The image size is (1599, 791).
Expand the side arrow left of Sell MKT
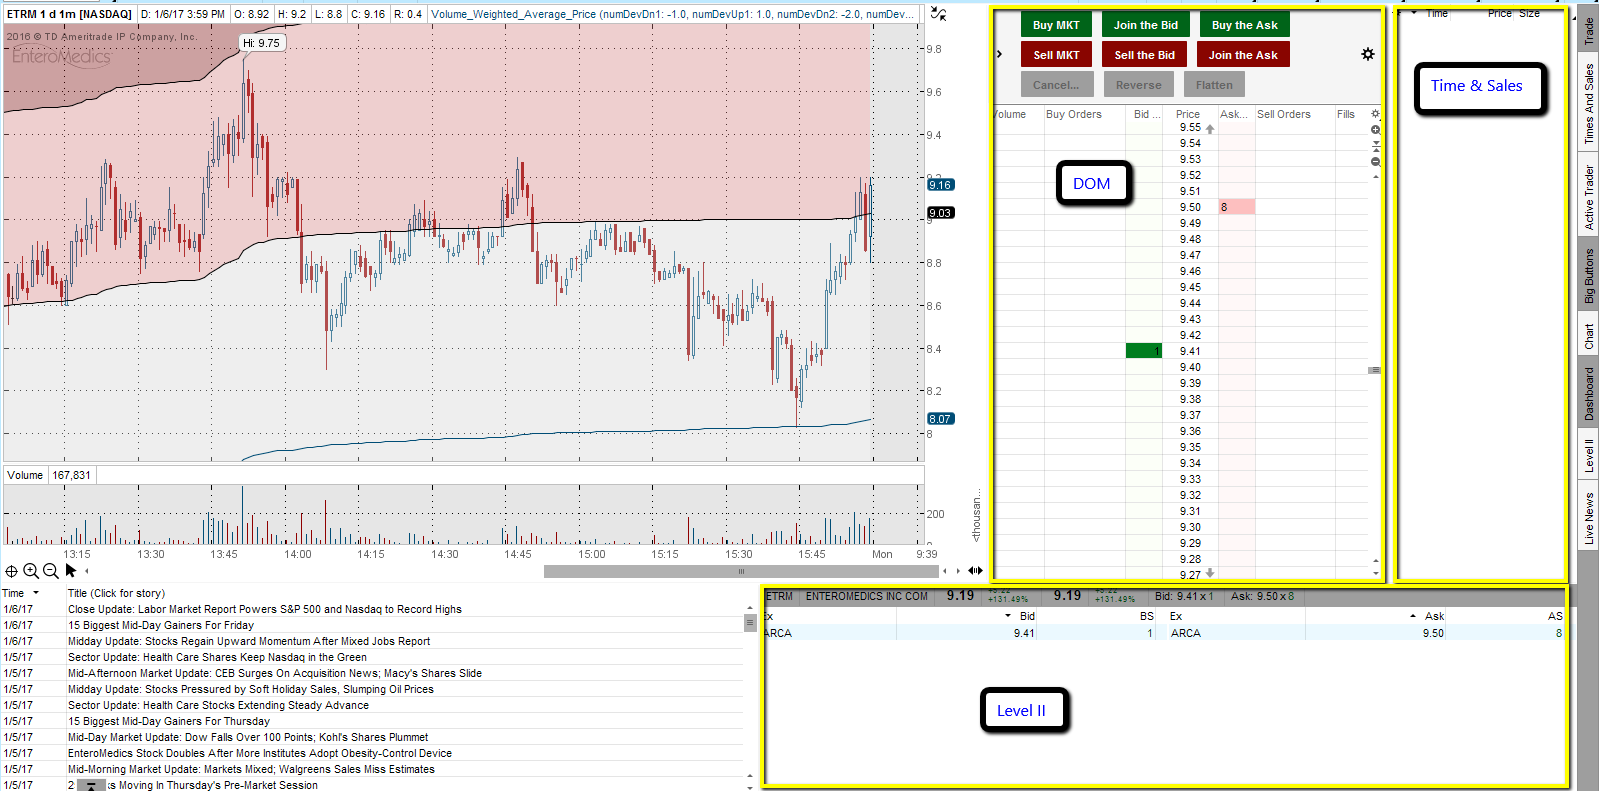pos(999,54)
